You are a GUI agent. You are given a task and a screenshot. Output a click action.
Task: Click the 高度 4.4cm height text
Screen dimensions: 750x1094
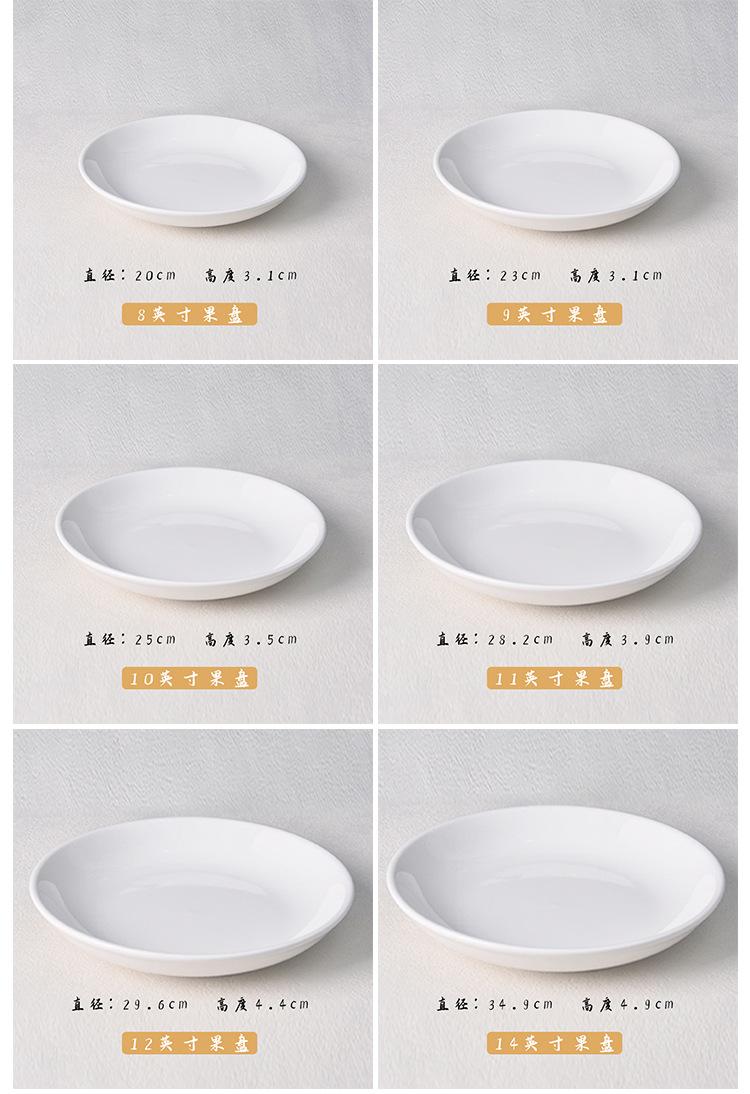coord(262,1004)
